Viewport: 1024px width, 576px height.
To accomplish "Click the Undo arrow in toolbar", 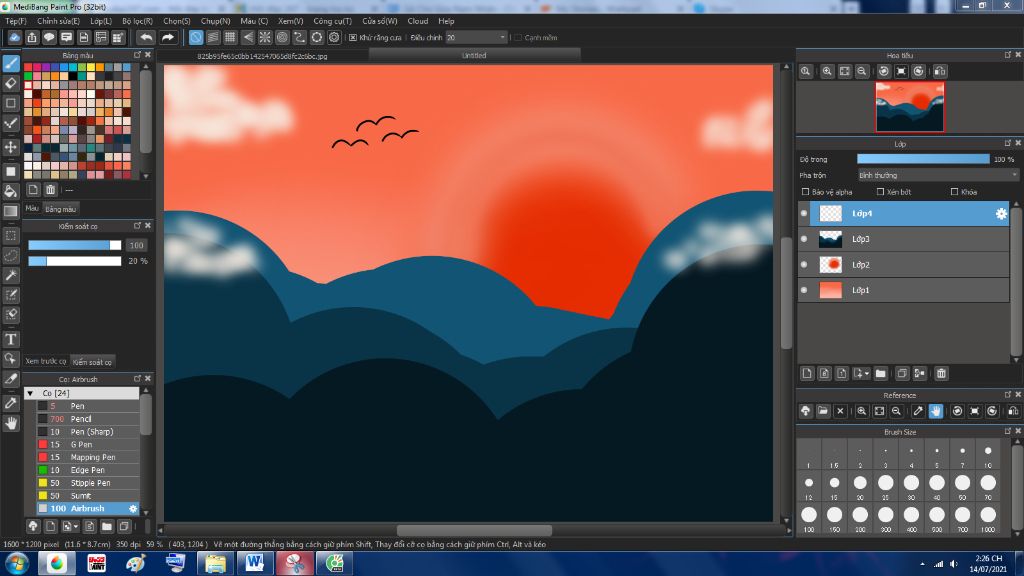I will pyautogui.click(x=146, y=37).
